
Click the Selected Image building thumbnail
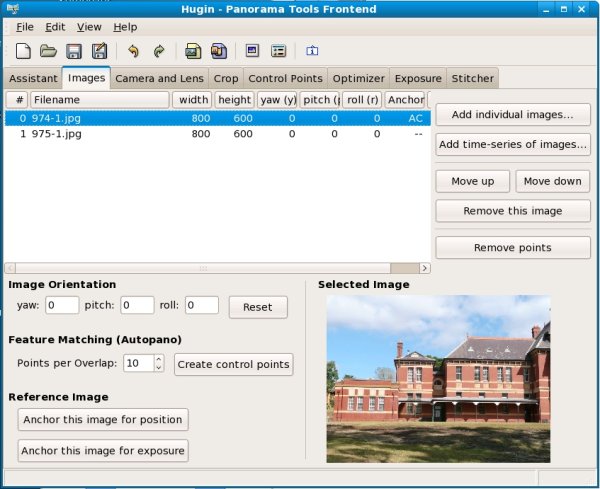(x=438, y=379)
